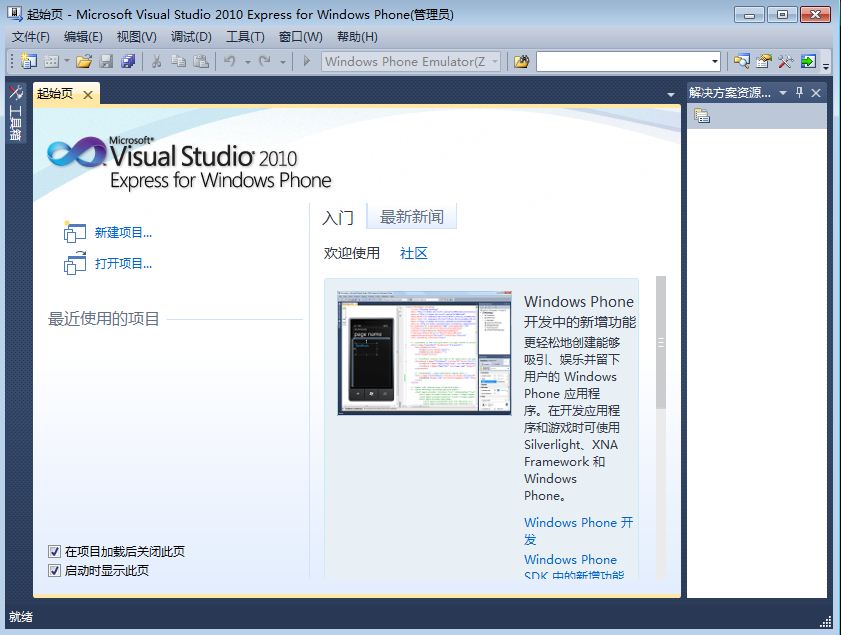Click the Paste clipboard icon

coord(201,62)
